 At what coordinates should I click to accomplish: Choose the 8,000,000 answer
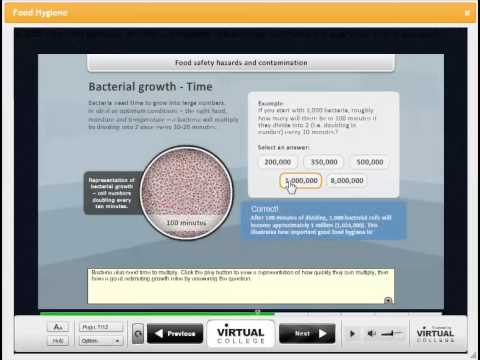[x=347, y=181]
